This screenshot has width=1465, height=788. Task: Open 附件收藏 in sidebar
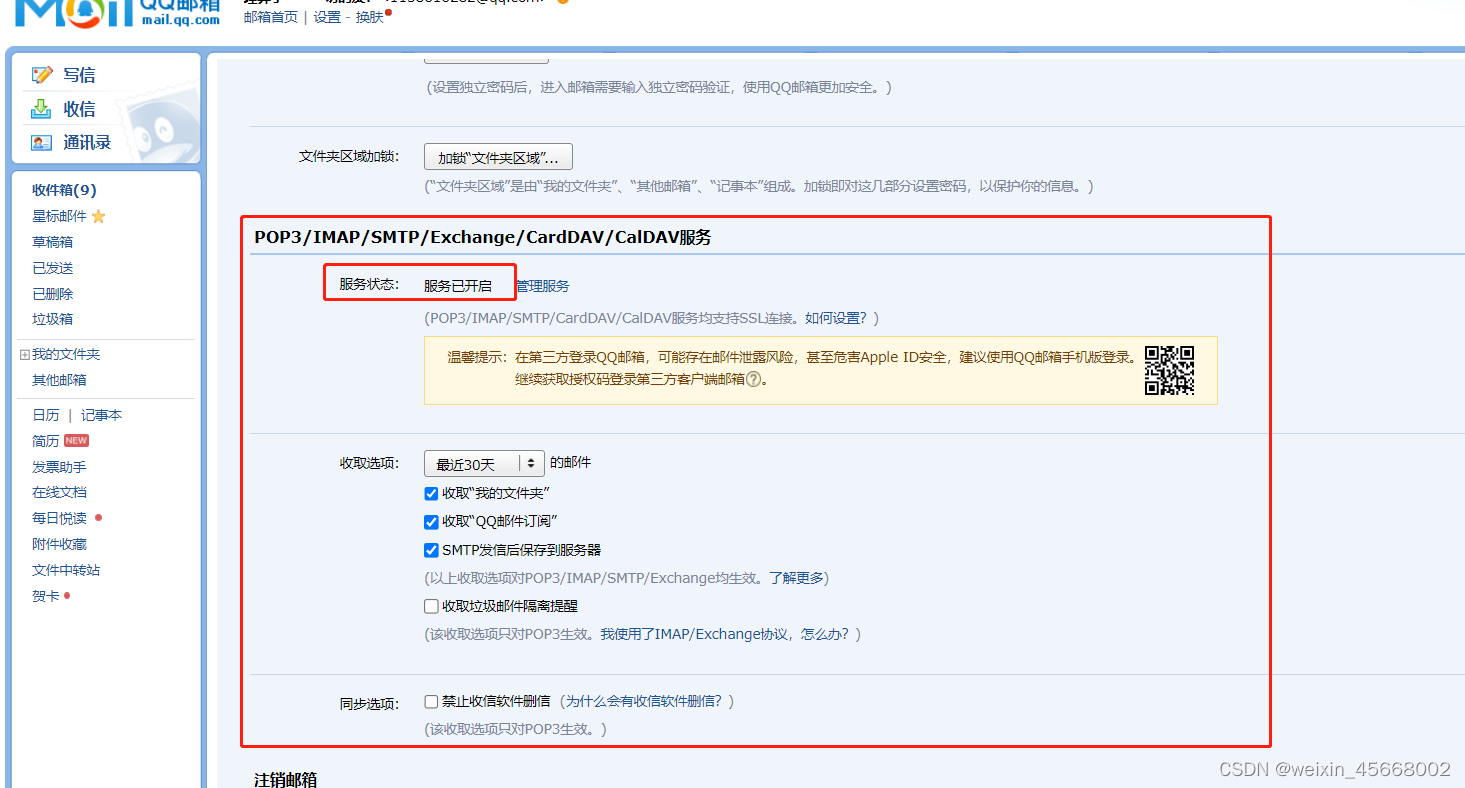[59, 544]
